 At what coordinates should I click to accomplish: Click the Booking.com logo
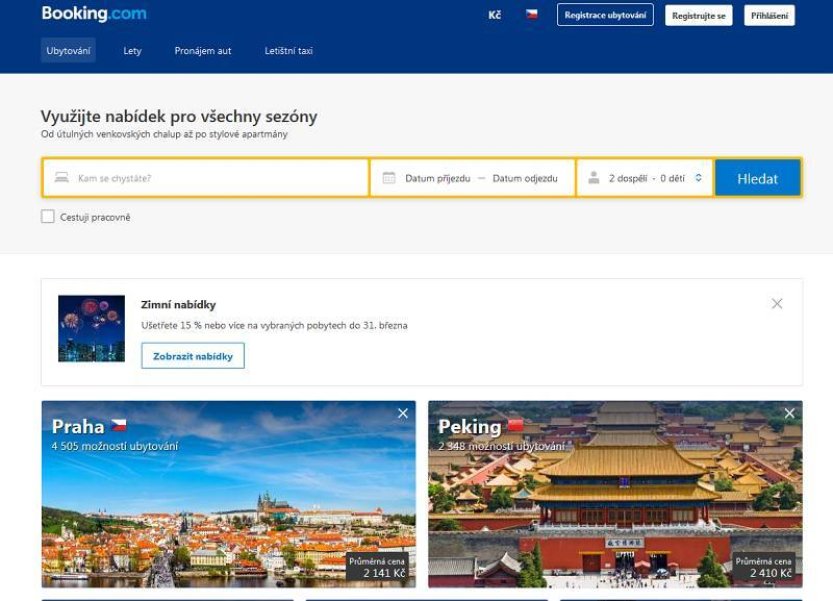tap(91, 14)
